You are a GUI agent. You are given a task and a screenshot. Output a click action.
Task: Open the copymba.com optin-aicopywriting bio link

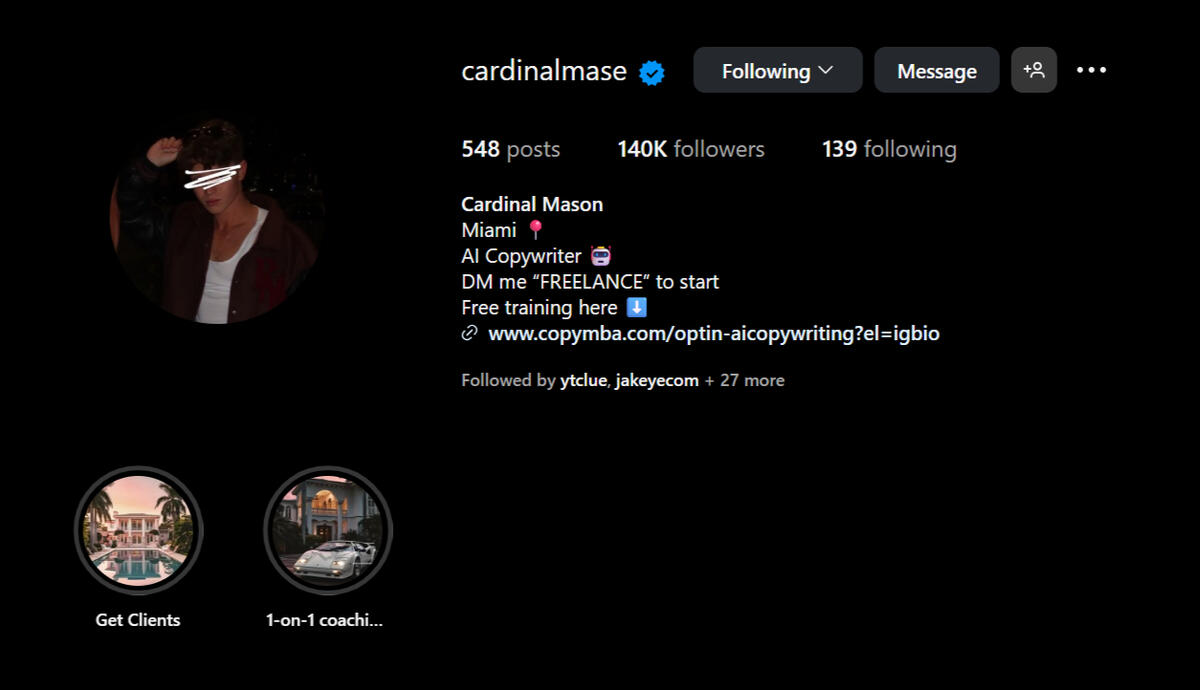click(714, 334)
